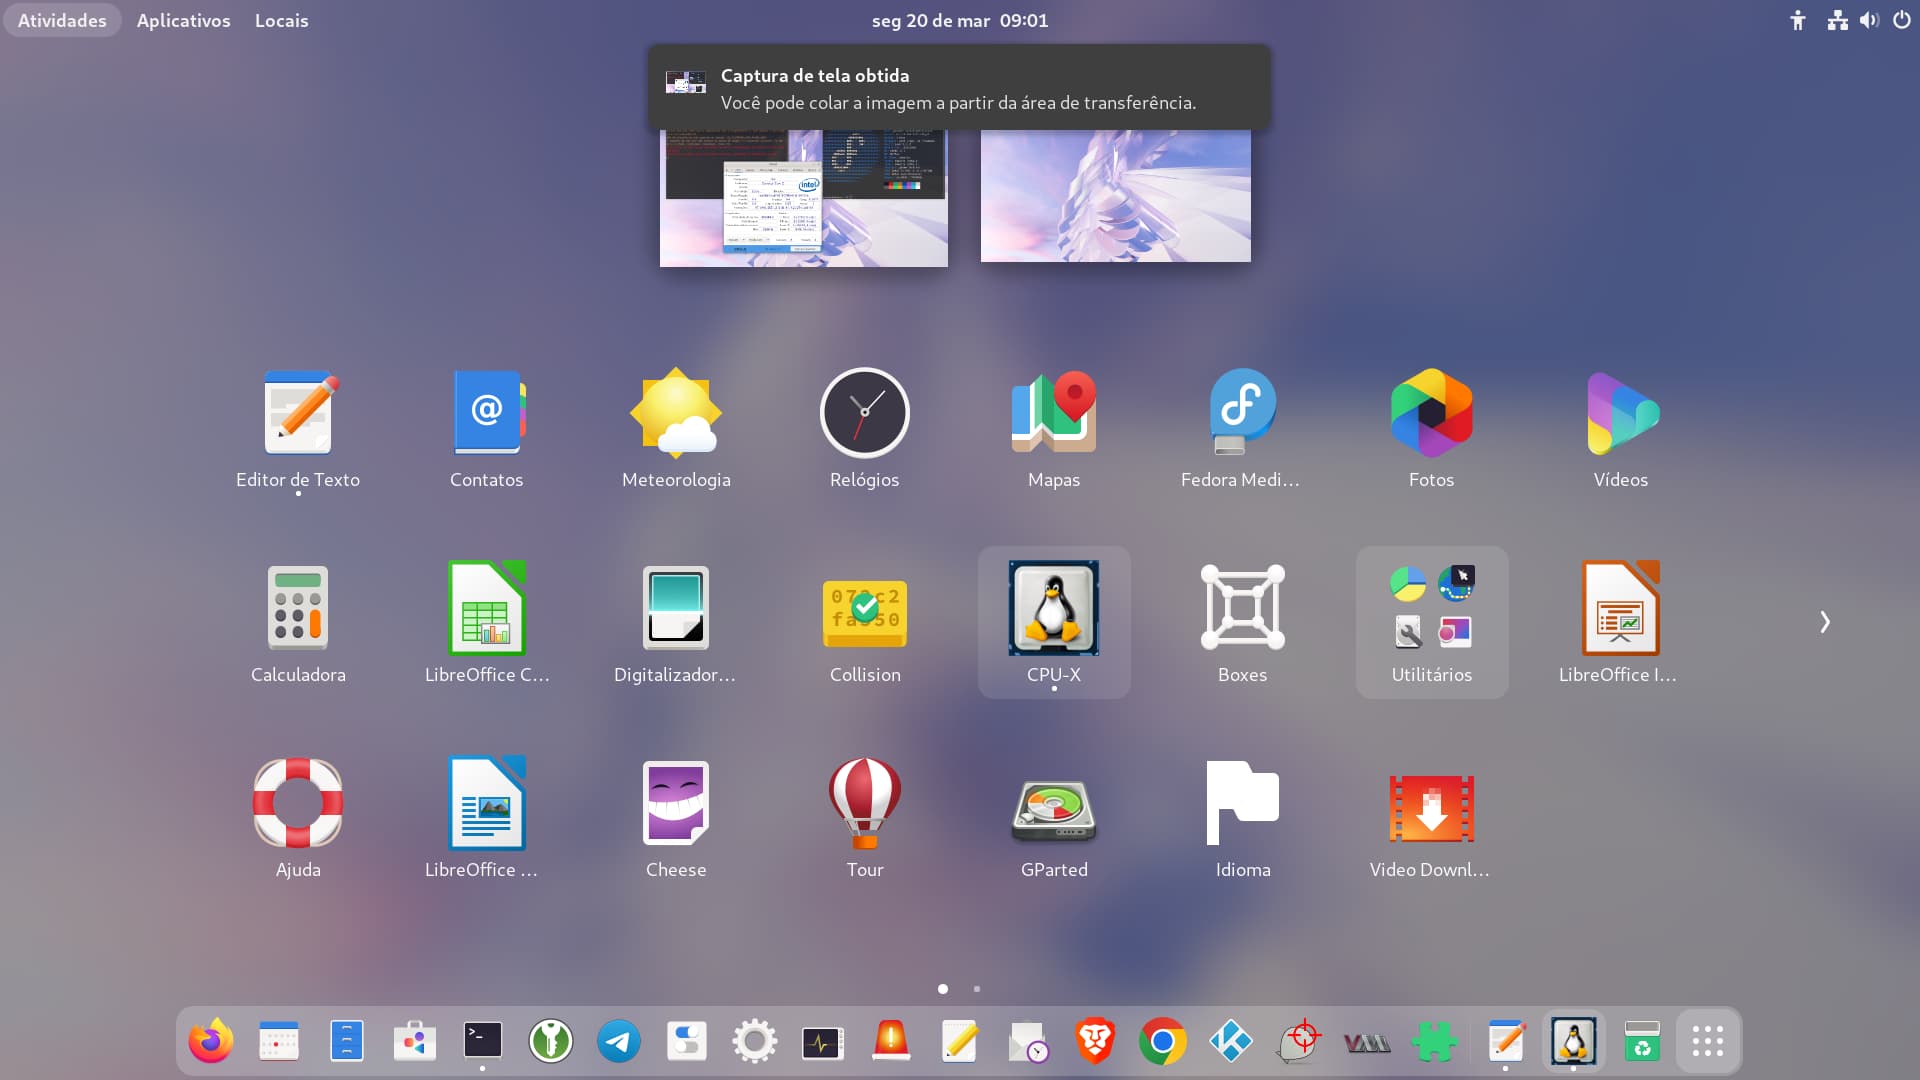Open Text Editor from the dock
The image size is (1920, 1080).
pos(1506,1042)
